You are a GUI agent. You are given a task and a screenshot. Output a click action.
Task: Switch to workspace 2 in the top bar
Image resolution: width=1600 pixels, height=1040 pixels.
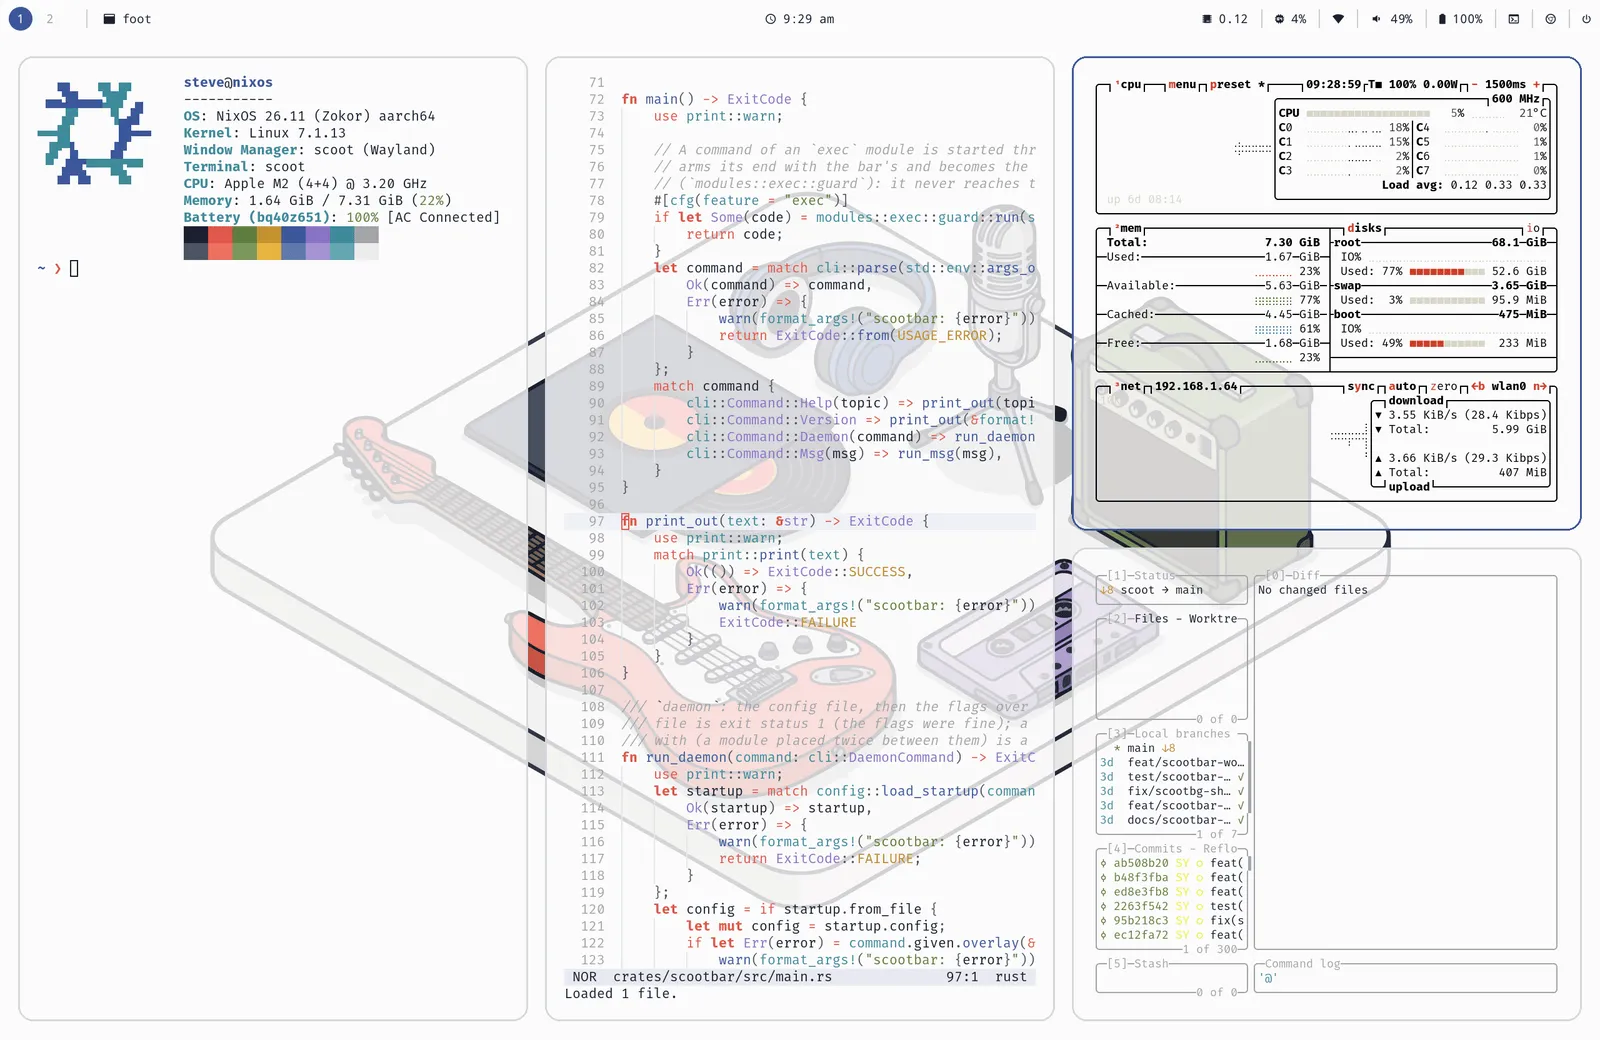coord(50,19)
